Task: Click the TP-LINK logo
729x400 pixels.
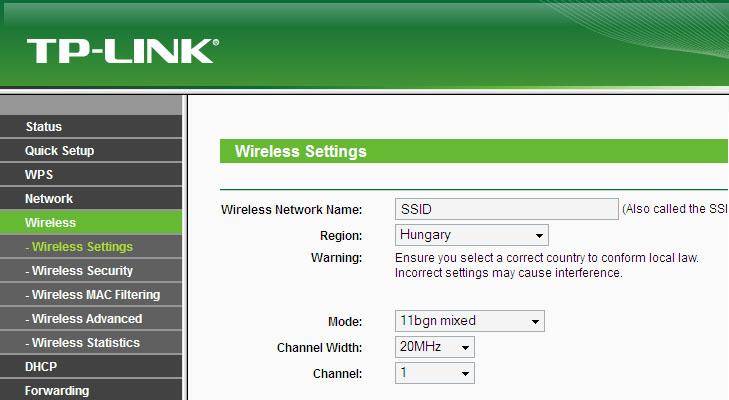Action: coord(123,51)
